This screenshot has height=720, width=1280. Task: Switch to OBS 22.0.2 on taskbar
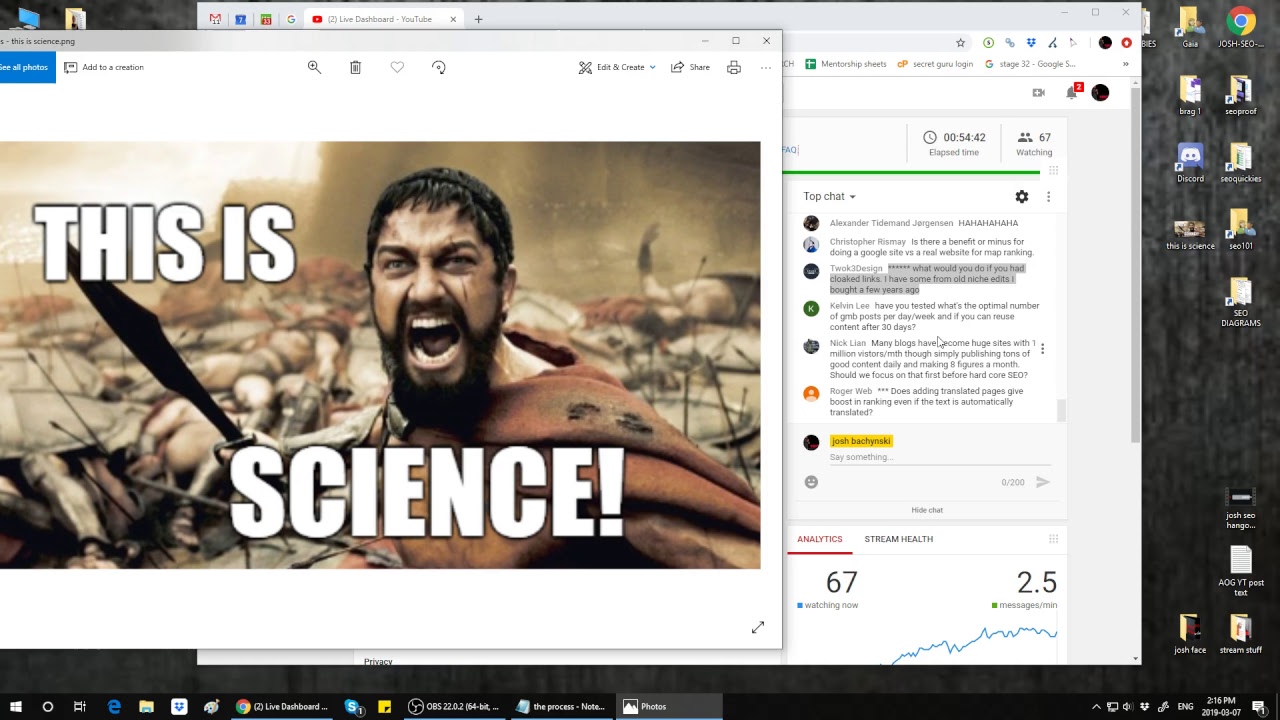[x=455, y=706]
